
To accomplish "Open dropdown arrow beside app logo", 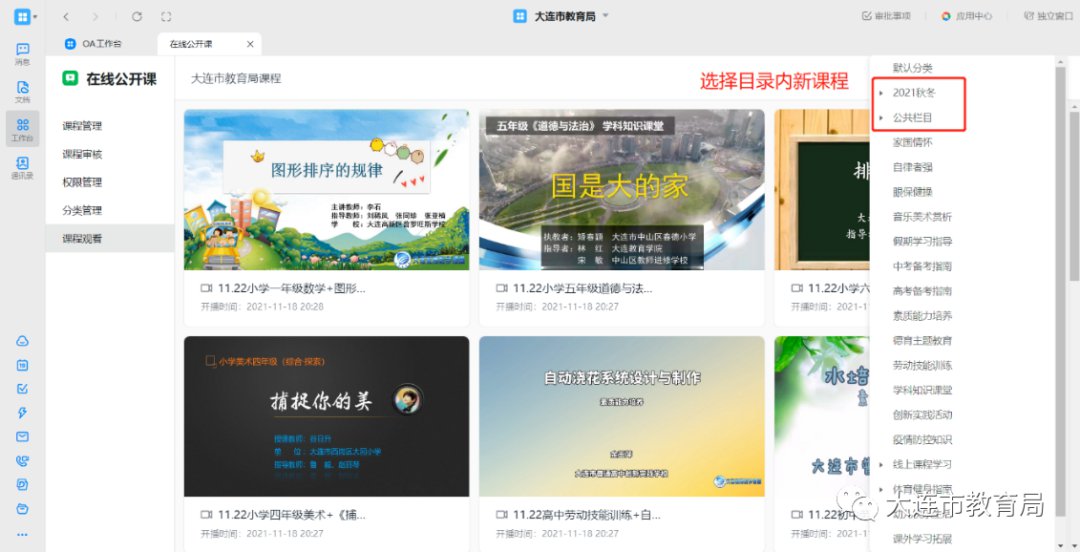I will point(35,17).
